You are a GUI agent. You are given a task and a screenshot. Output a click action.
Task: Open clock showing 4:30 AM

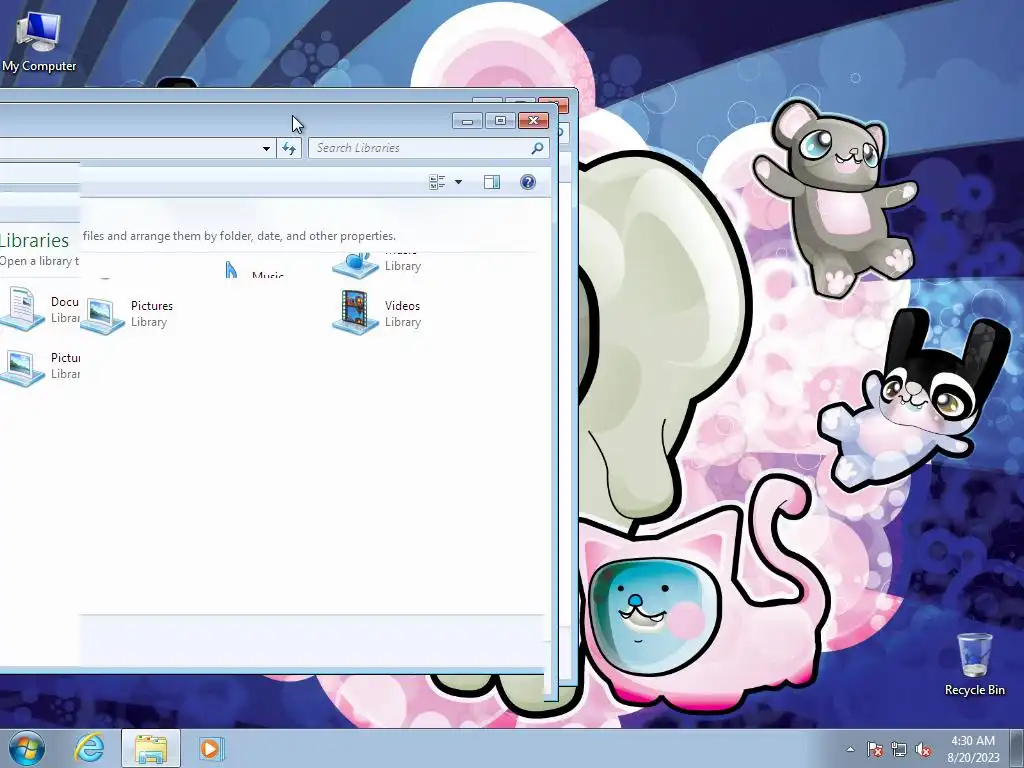tap(973, 749)
